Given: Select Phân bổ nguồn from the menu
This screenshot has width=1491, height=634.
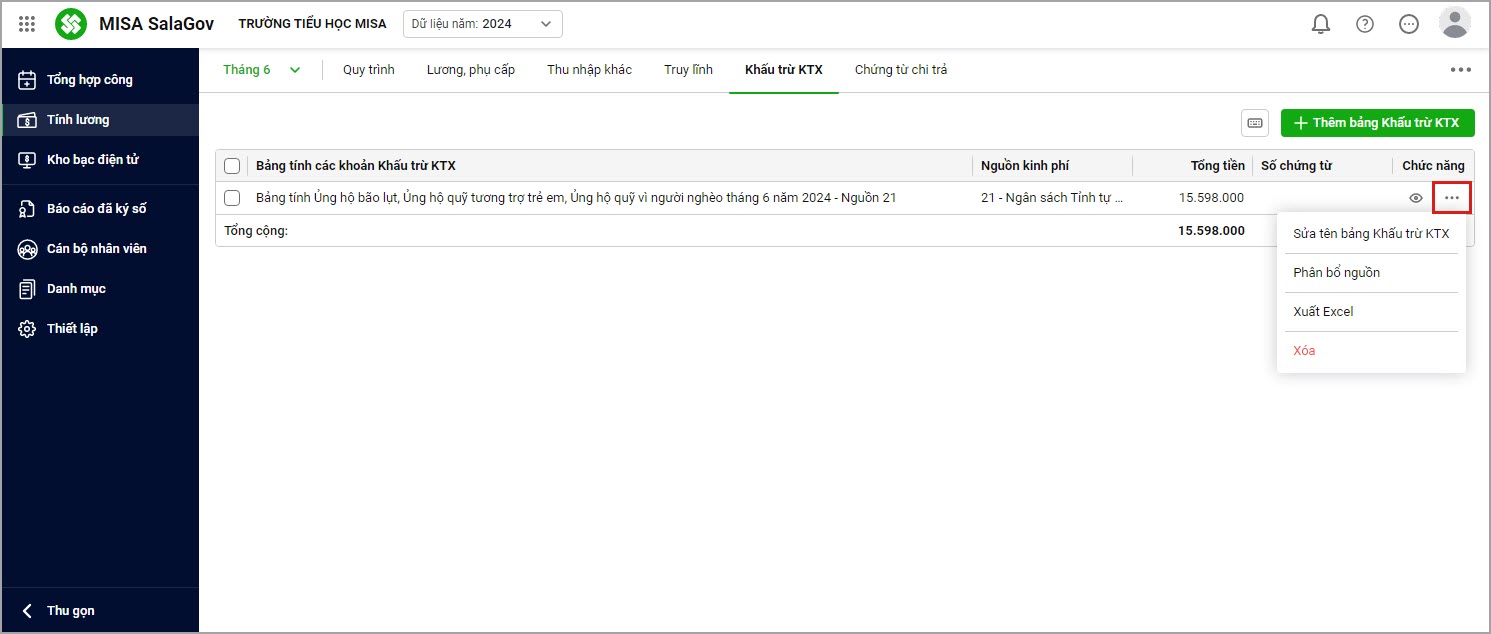Looking at the screenshot, I should 1336,273.
